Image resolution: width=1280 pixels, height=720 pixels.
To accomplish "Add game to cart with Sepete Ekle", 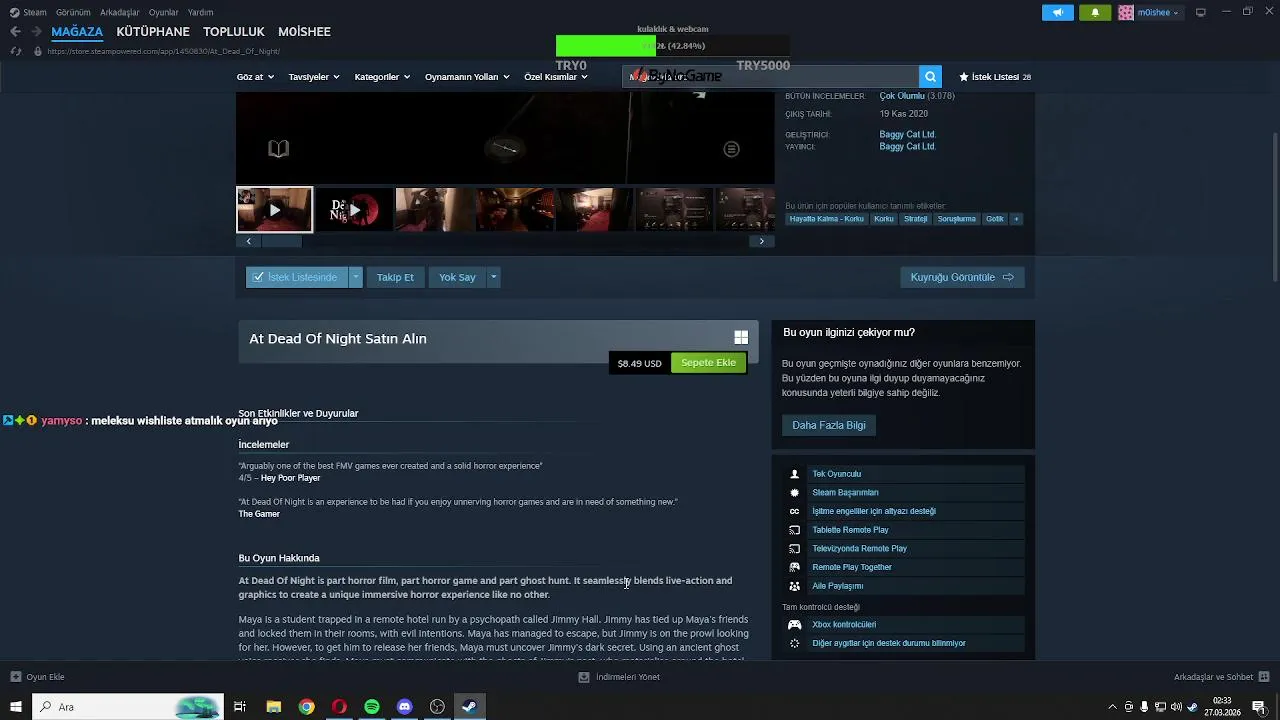I will (708, 363).
